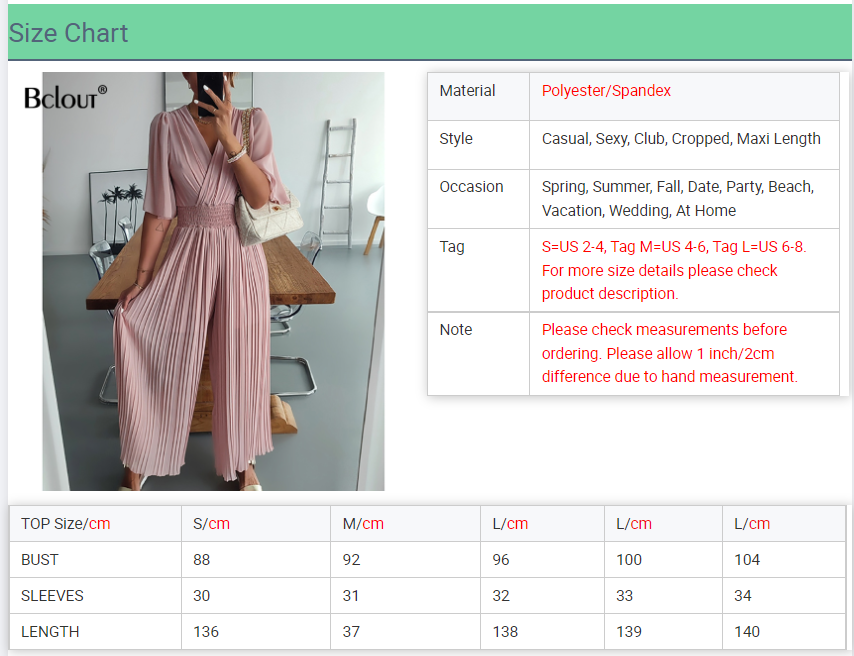Select the Tag row label
The image size is (854, 656).
tap(452, 247)
